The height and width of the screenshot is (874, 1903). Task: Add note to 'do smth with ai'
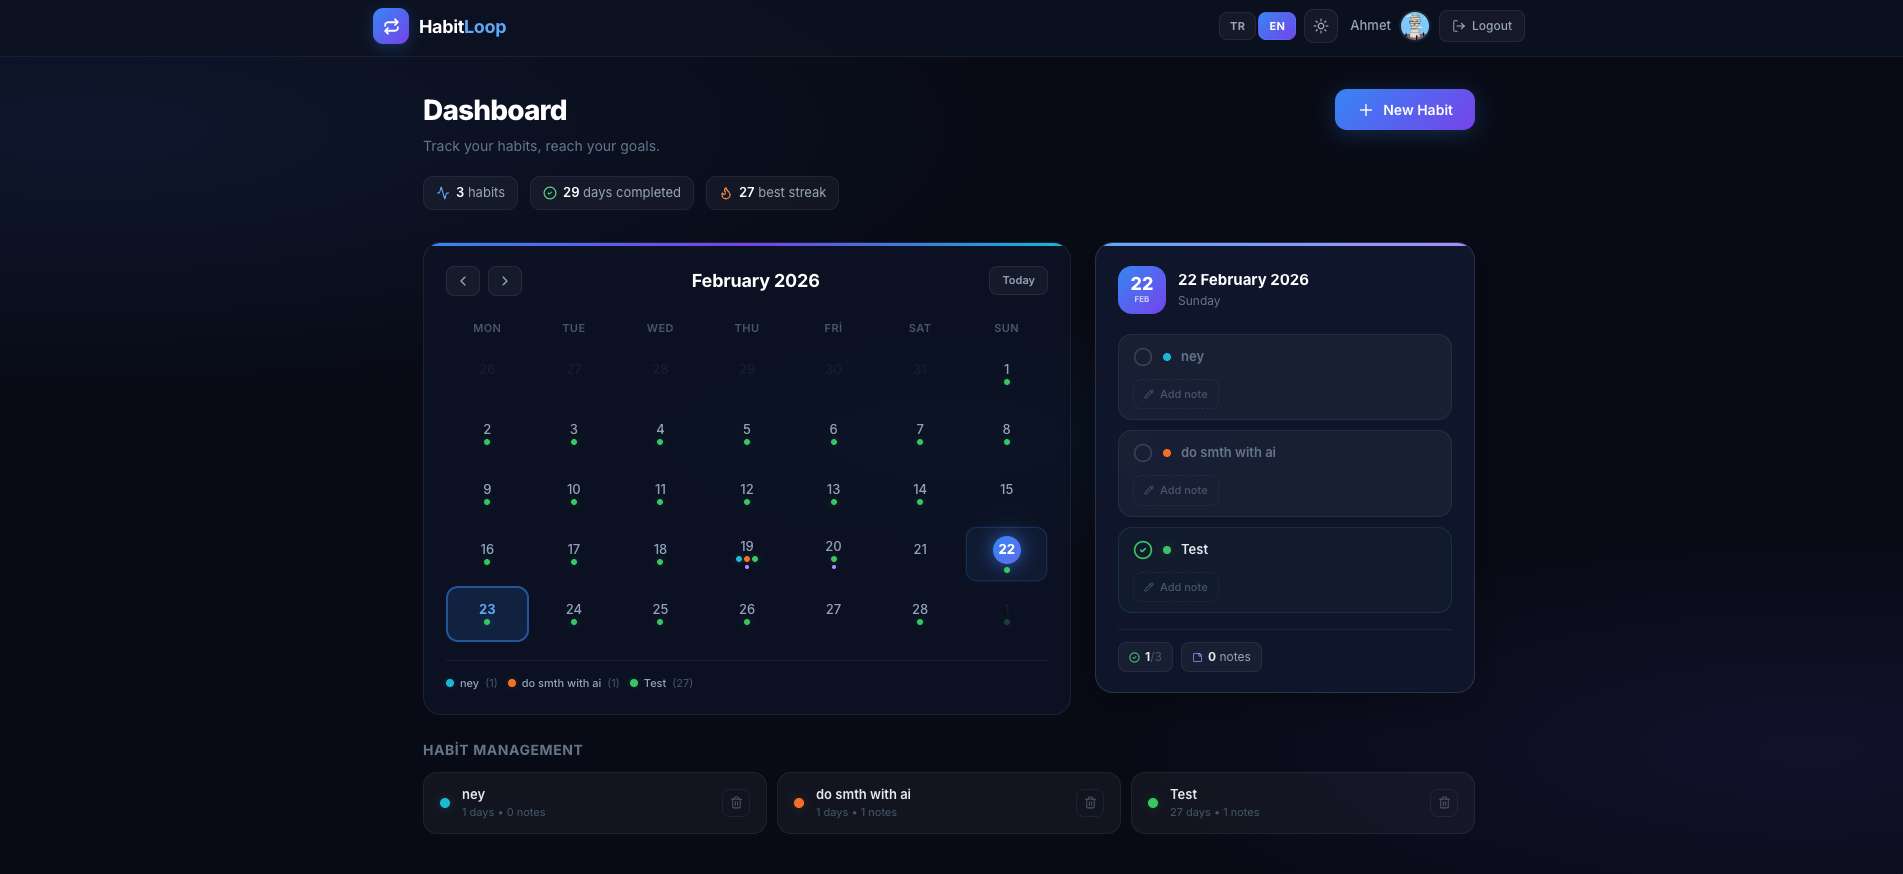click(1176, 490)
